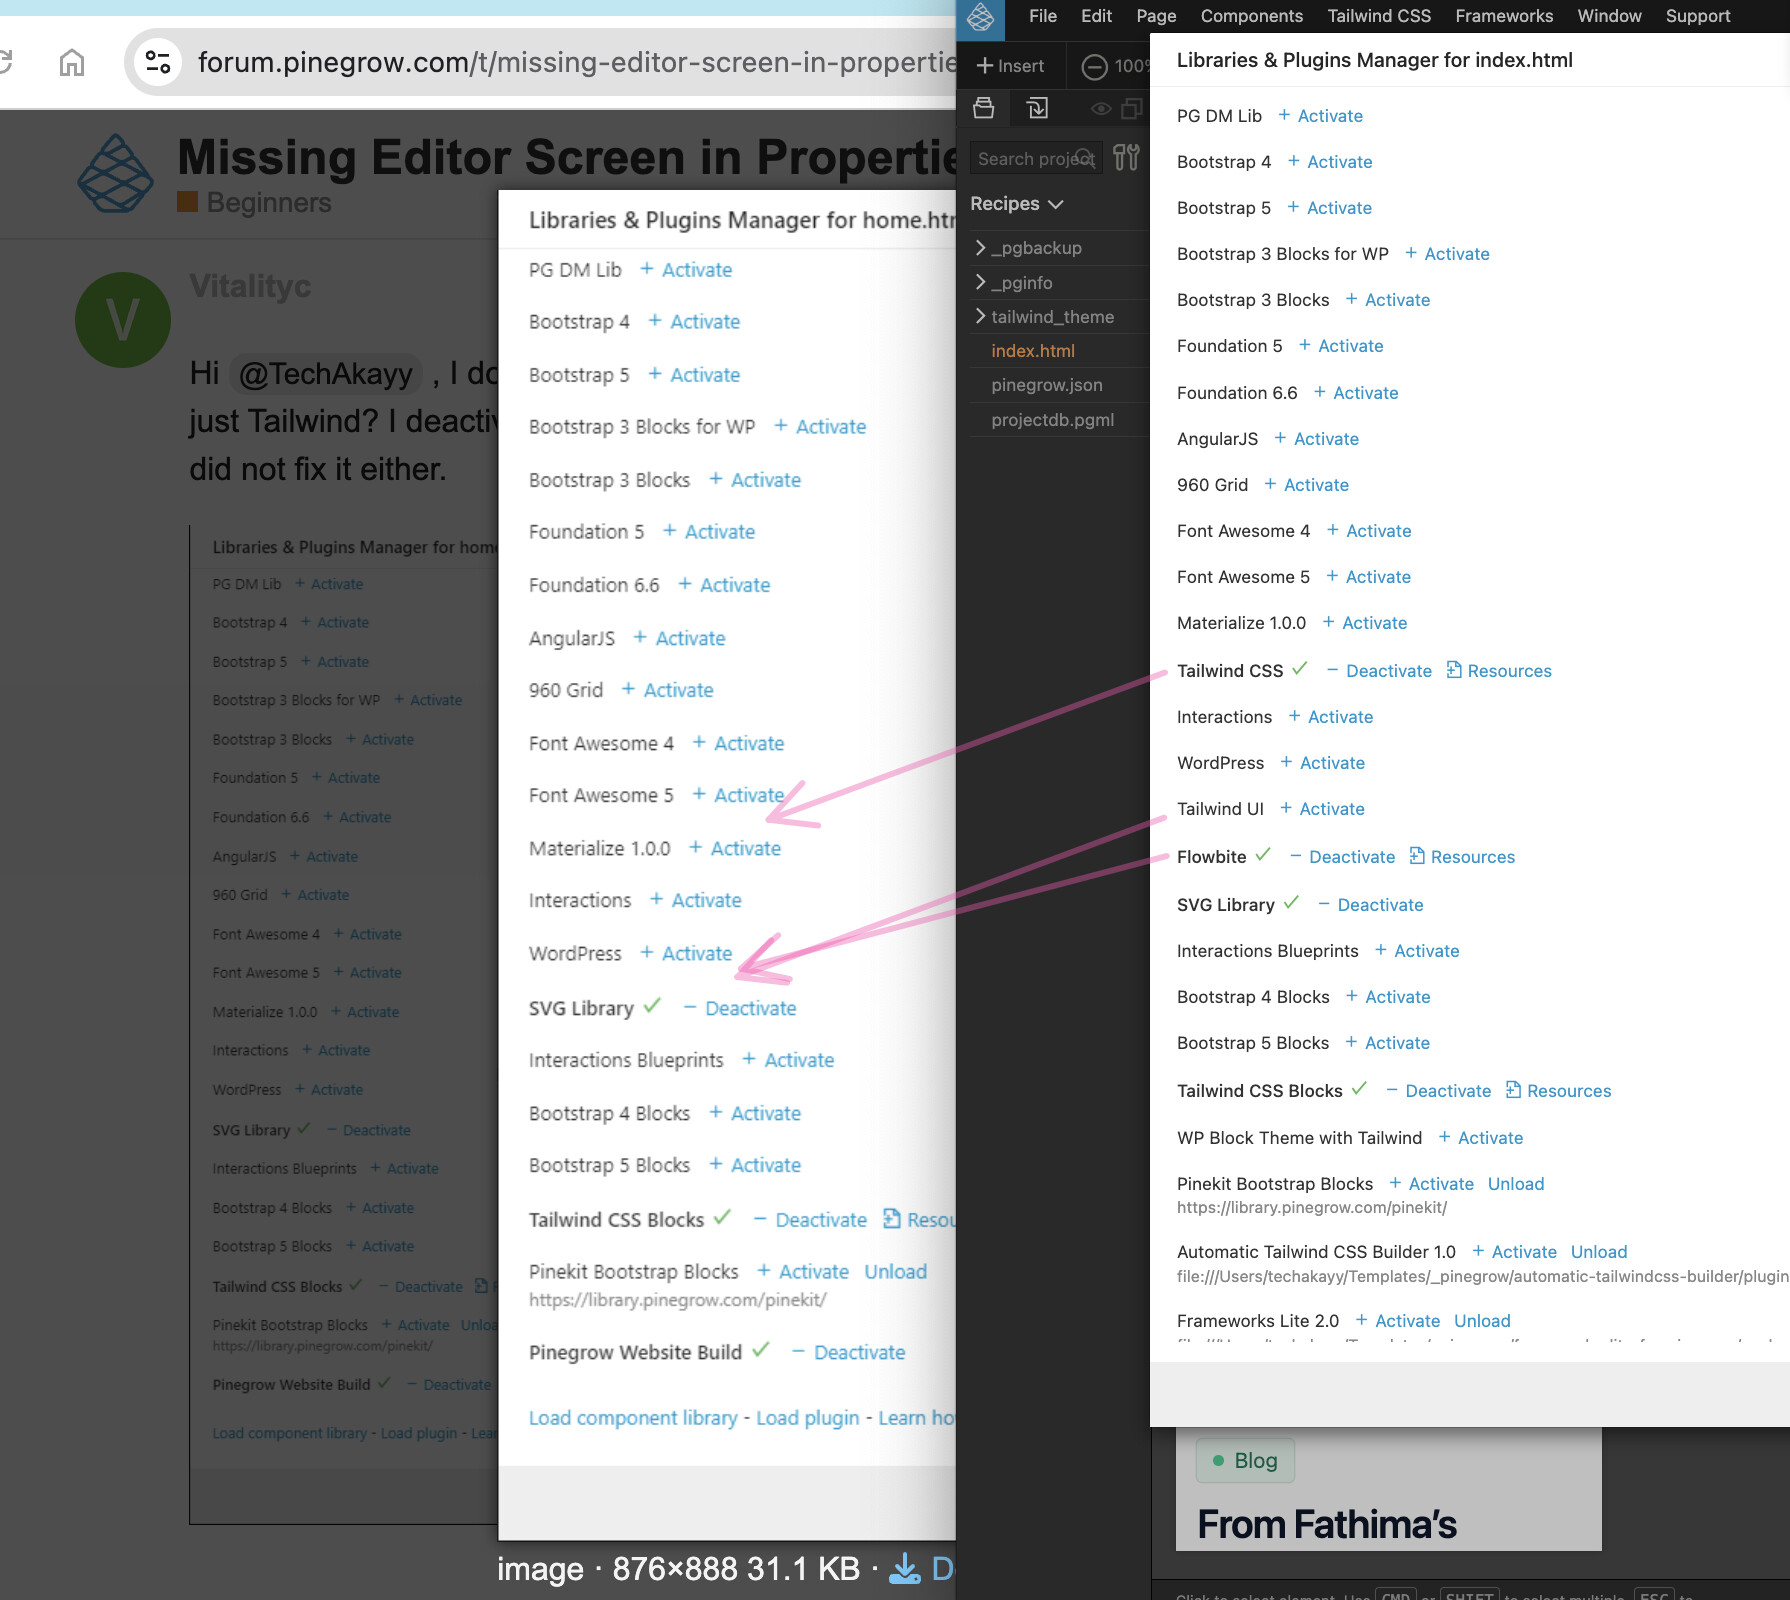Expand the Recipes dropdown in Pinegrow's project panel
Screen dimensions: 1790x1600
(x=1016, y=204)
